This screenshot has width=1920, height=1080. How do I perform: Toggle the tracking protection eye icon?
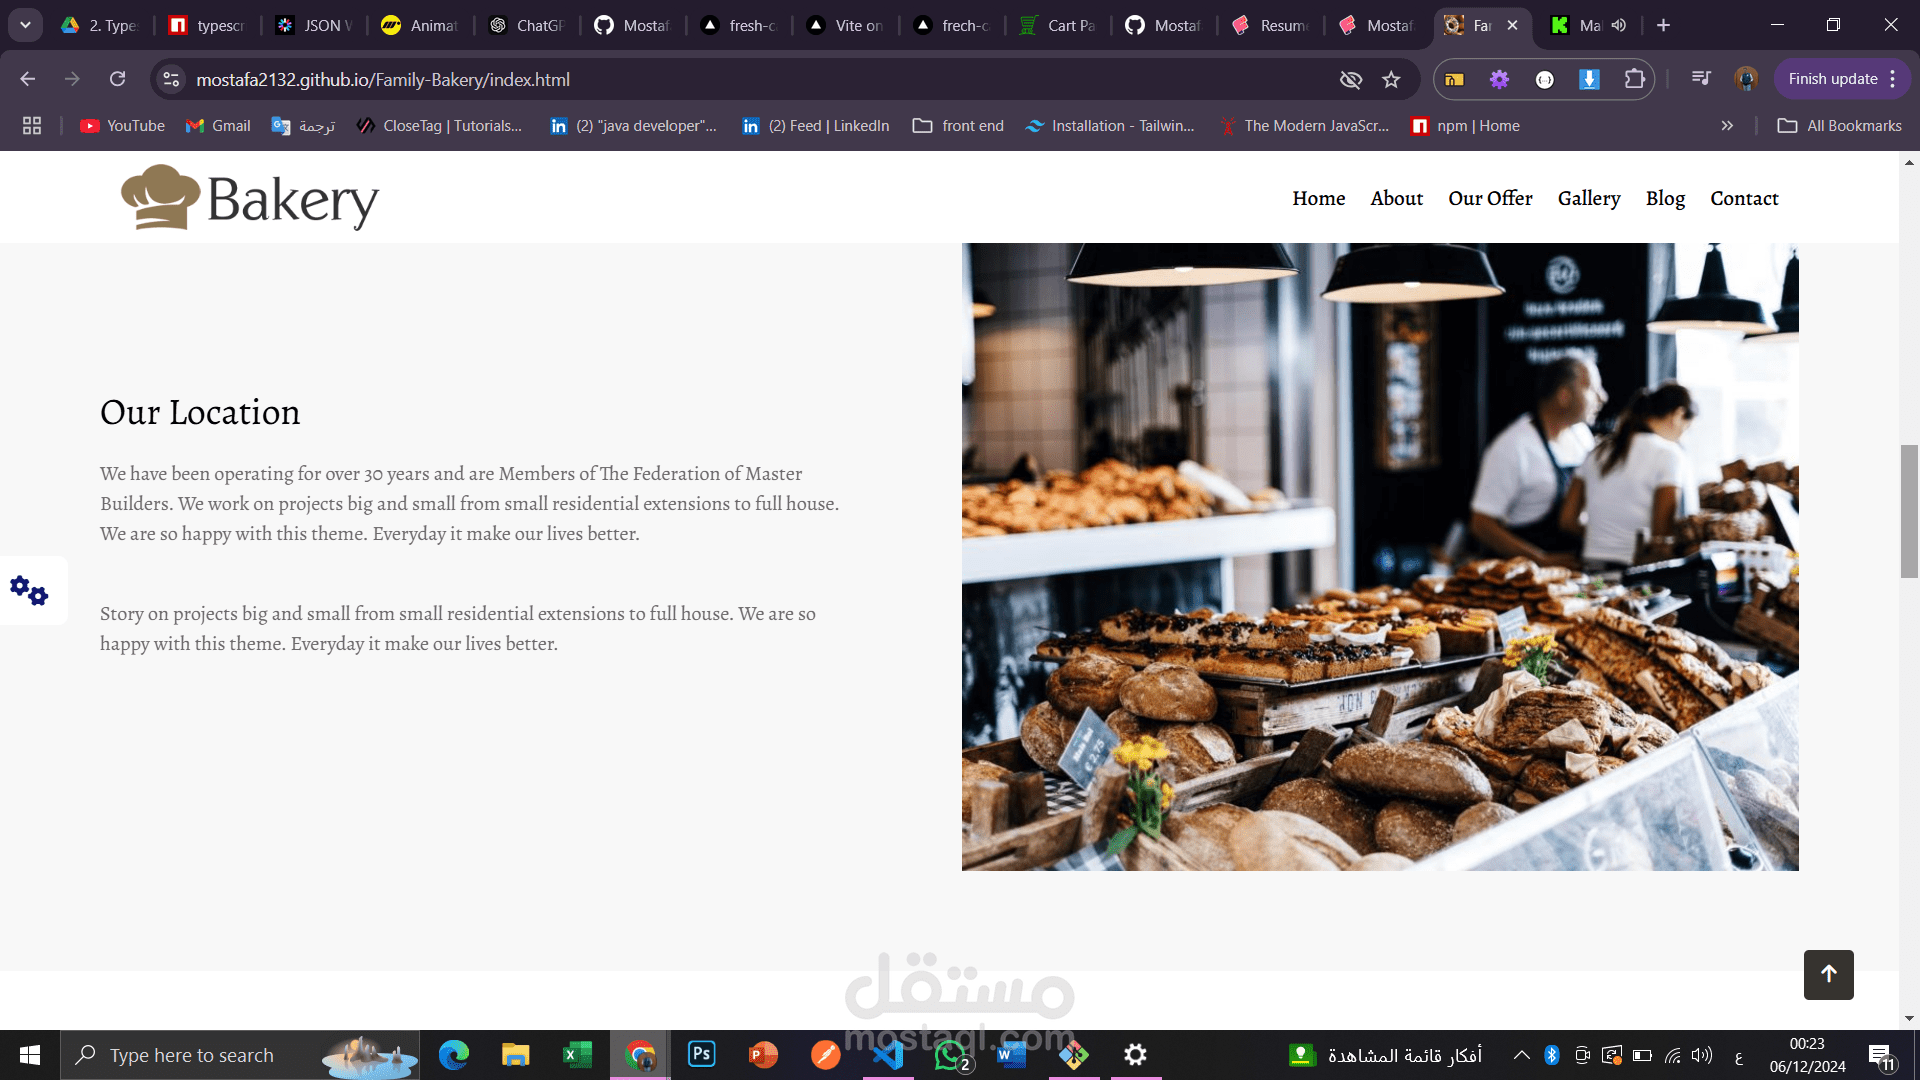[x=1351, y=79]
